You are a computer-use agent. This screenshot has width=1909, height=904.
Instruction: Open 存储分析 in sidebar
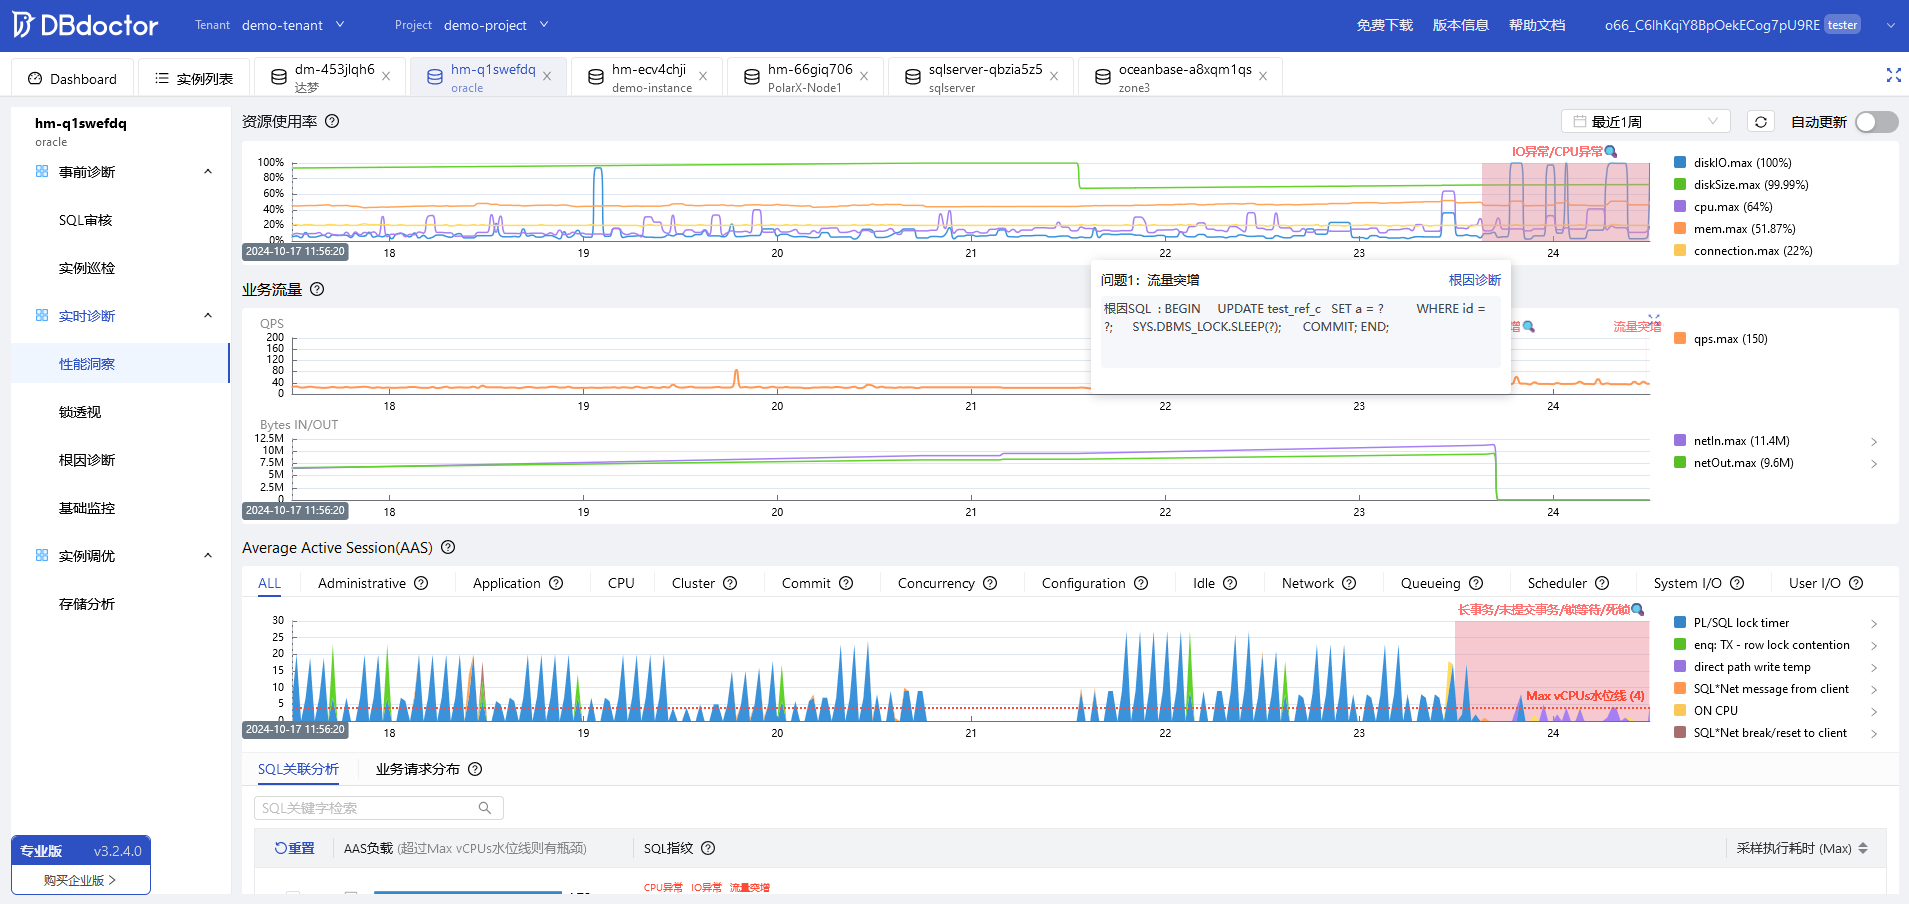pyautogui.click(x=87, y=604)
